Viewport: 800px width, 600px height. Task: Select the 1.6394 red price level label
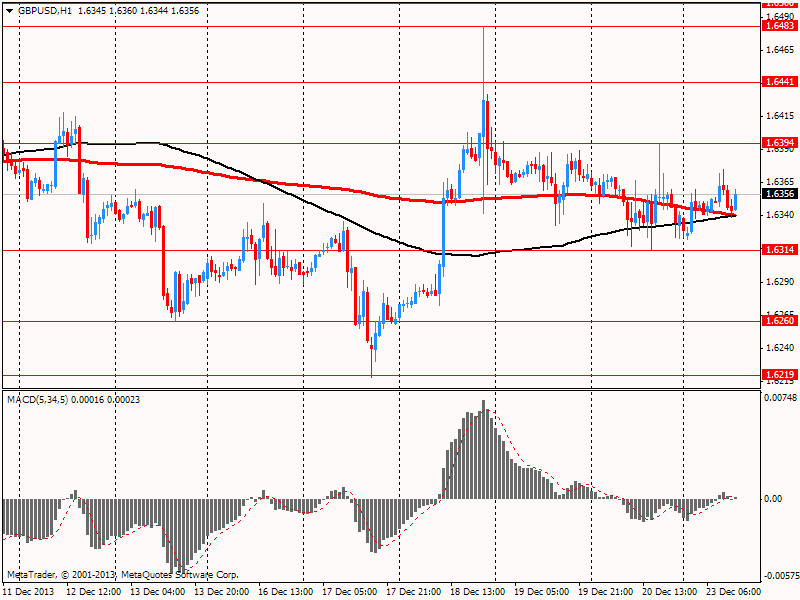pos(780,142)
